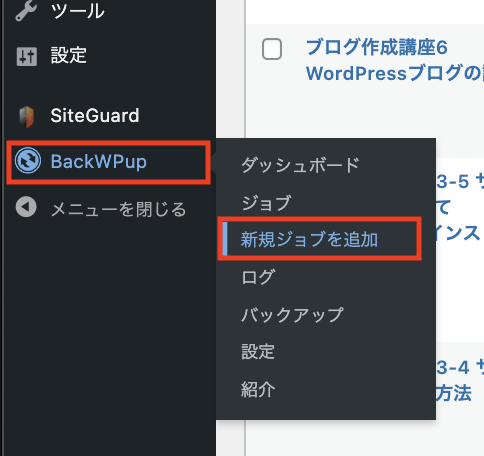
Task: Tick checkbox beside ブログ作成講座6 post
Action: pos(272,49)
